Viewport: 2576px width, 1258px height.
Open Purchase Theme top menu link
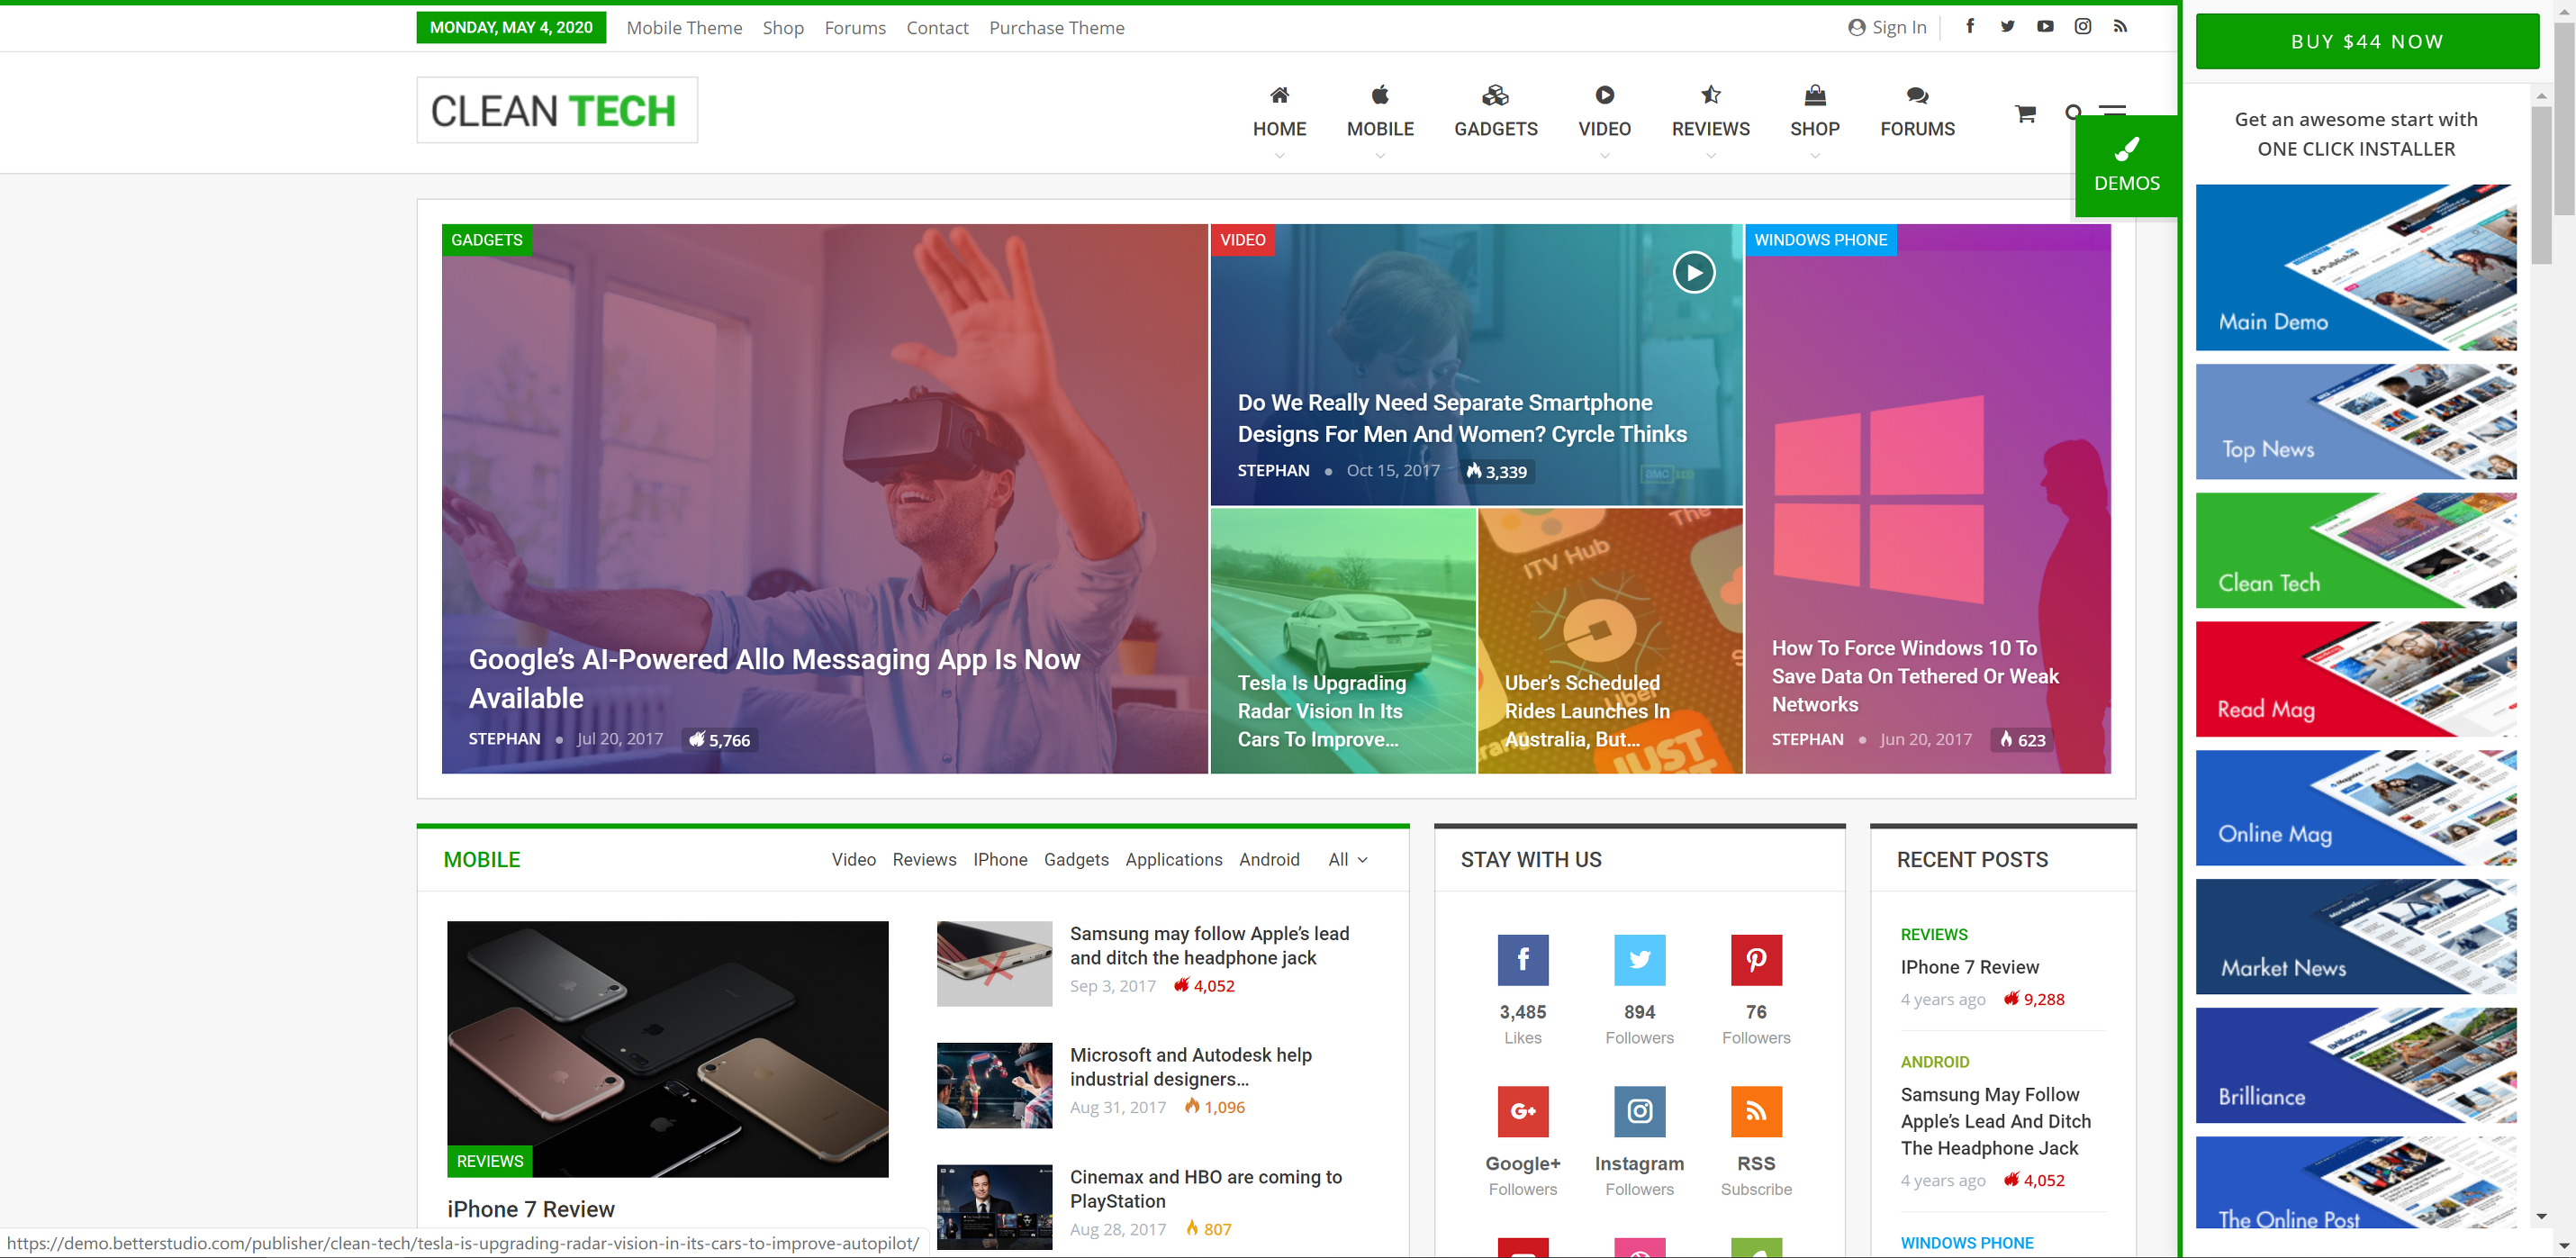click(x=1056, y=28)
